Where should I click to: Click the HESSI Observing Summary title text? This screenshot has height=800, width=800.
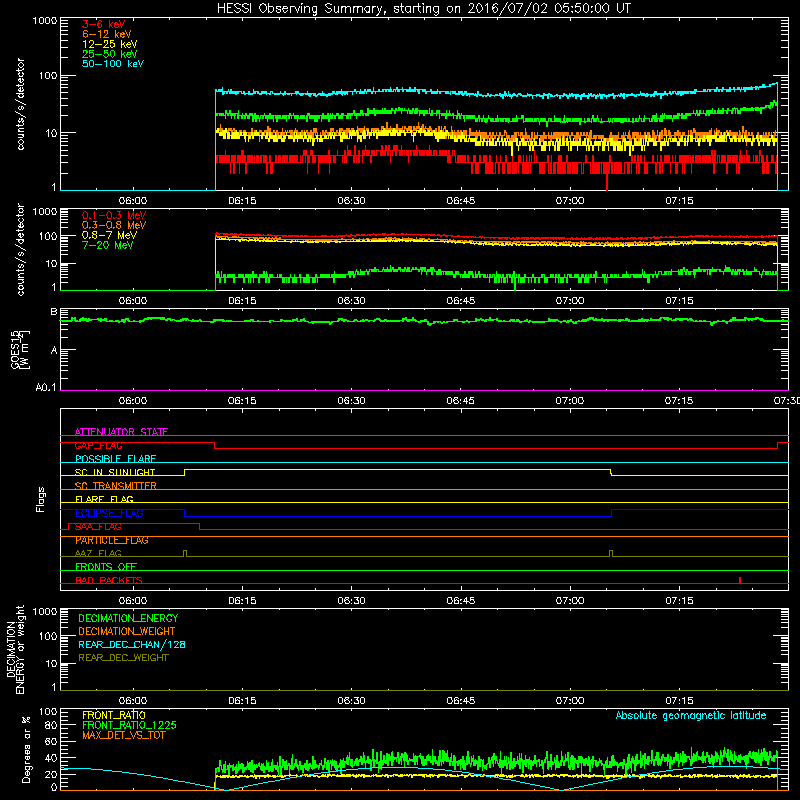[423, 8]
